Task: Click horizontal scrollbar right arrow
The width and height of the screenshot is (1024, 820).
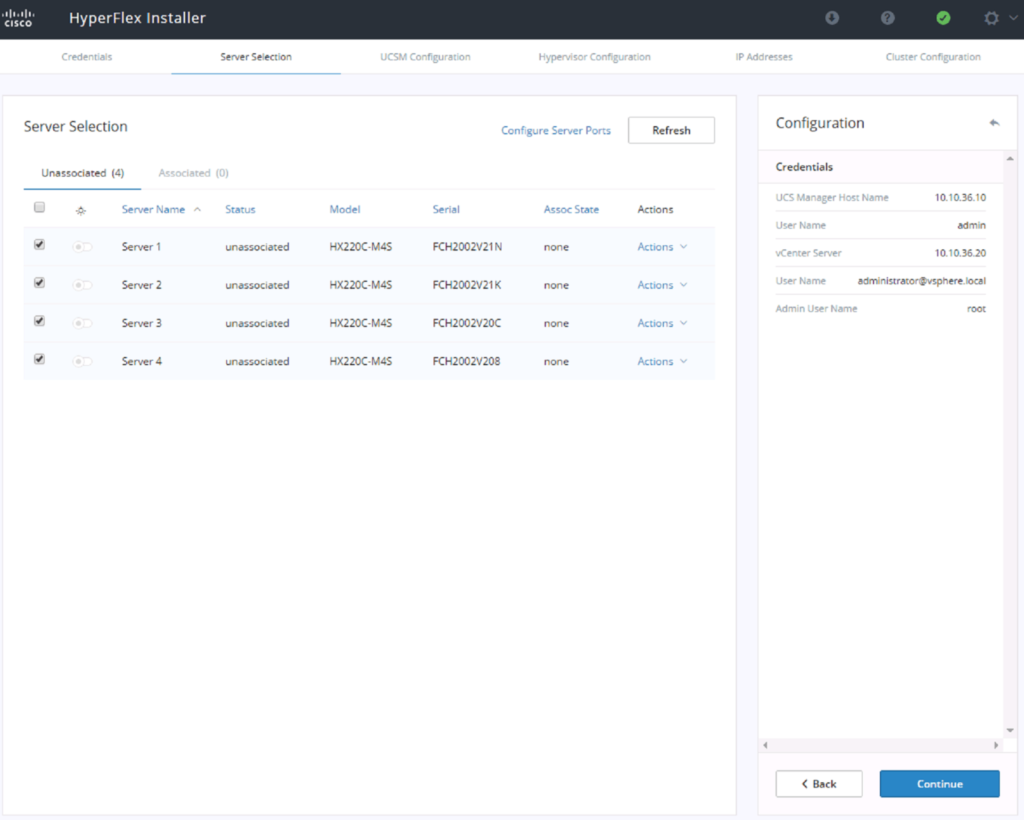Action: point(996,745)
